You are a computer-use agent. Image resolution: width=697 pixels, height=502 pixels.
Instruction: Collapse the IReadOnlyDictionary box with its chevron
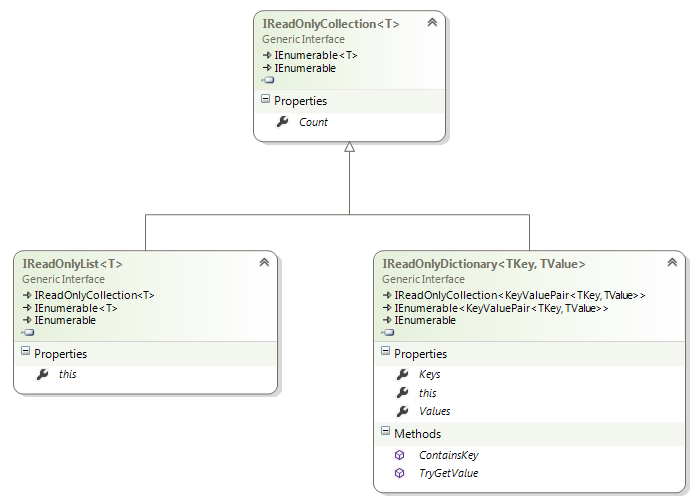click(672, 262)
